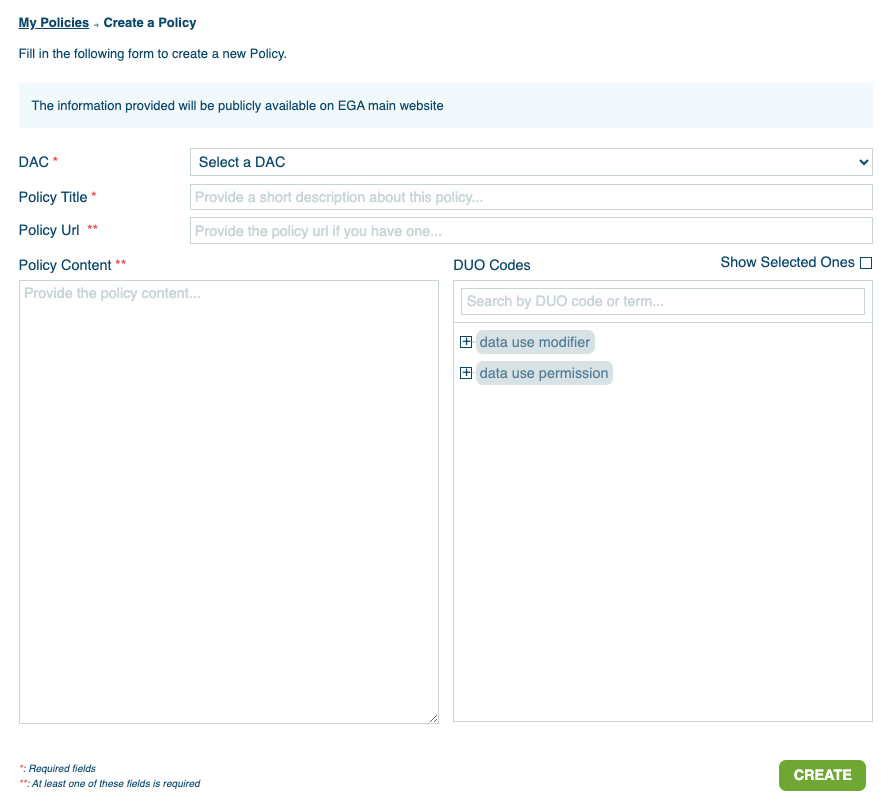This screenshot has height=810, width=888.
Task: Click inside the Policy Content text area
Action: (228, 500)
